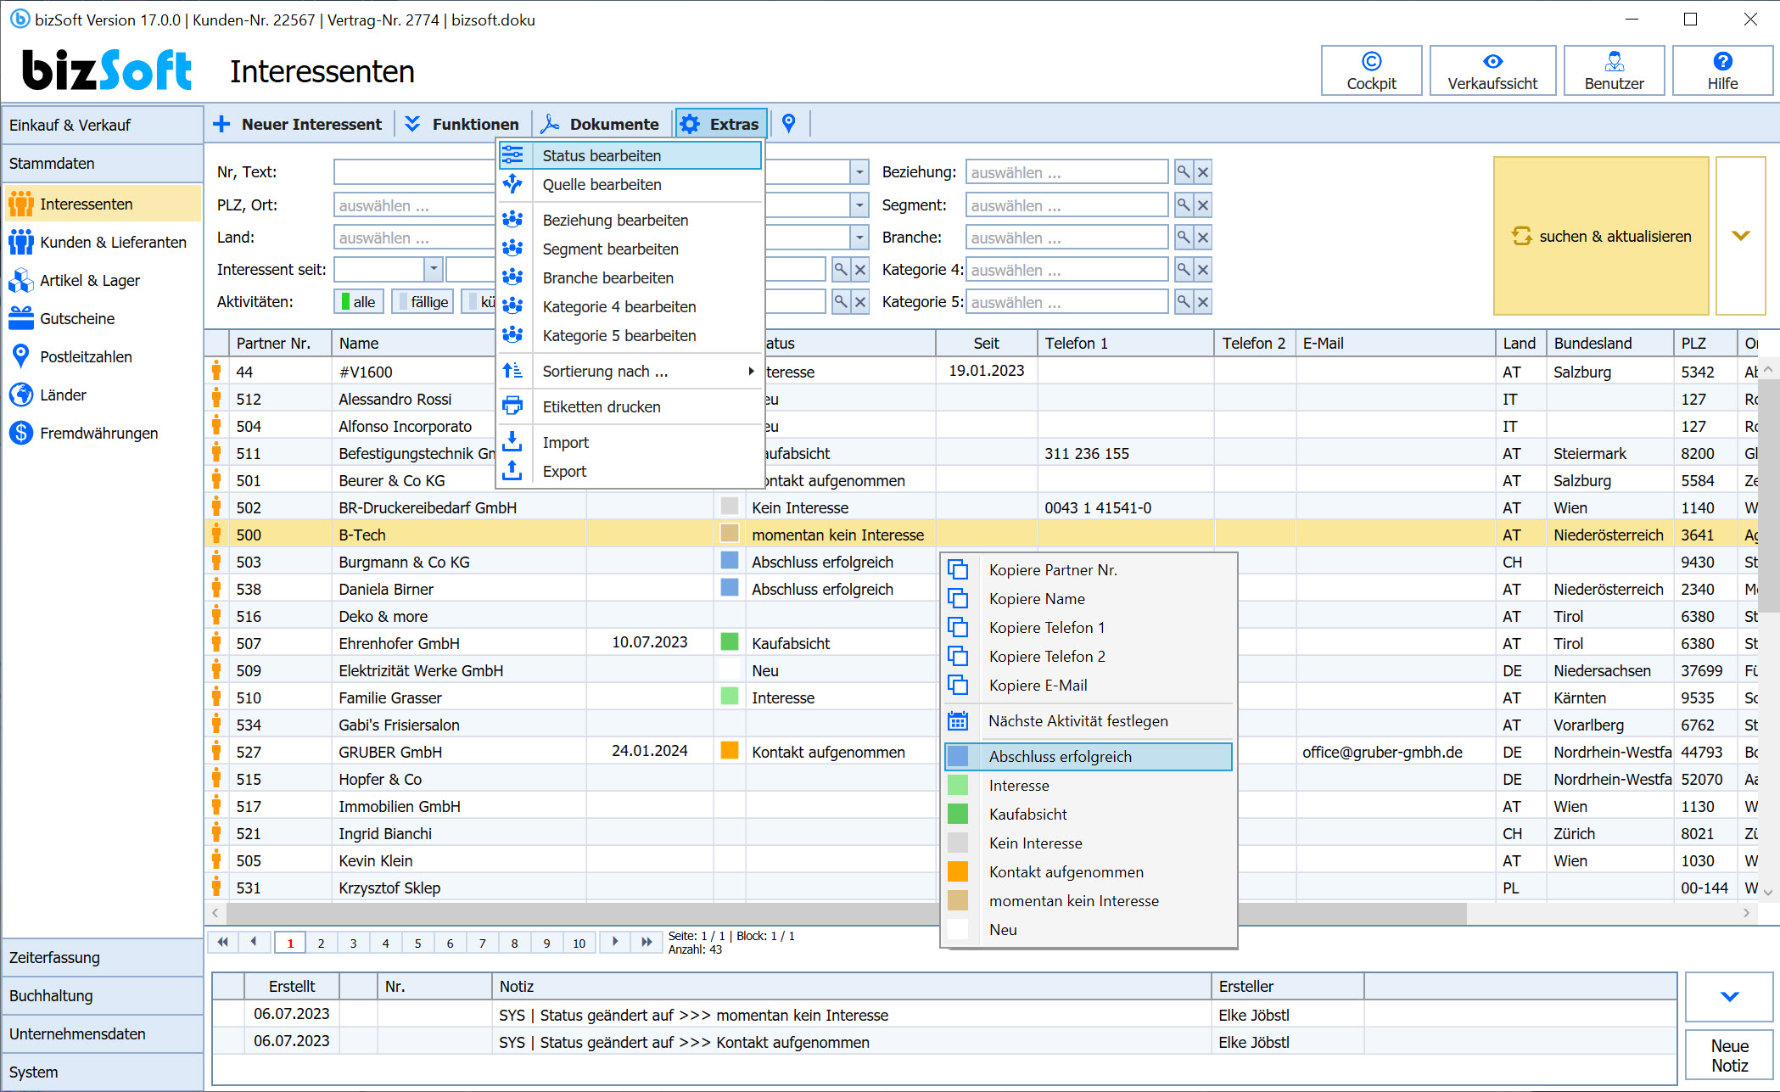Viewport: 1780px width, 1092px height.
Task: Go to the first page arrow in pager
Action: point(222,942)
